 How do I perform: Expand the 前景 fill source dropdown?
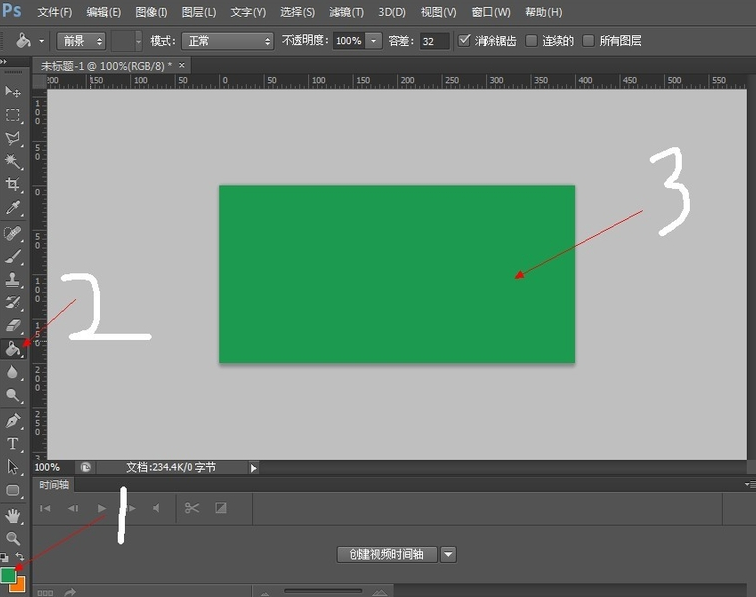coord(82,41)
